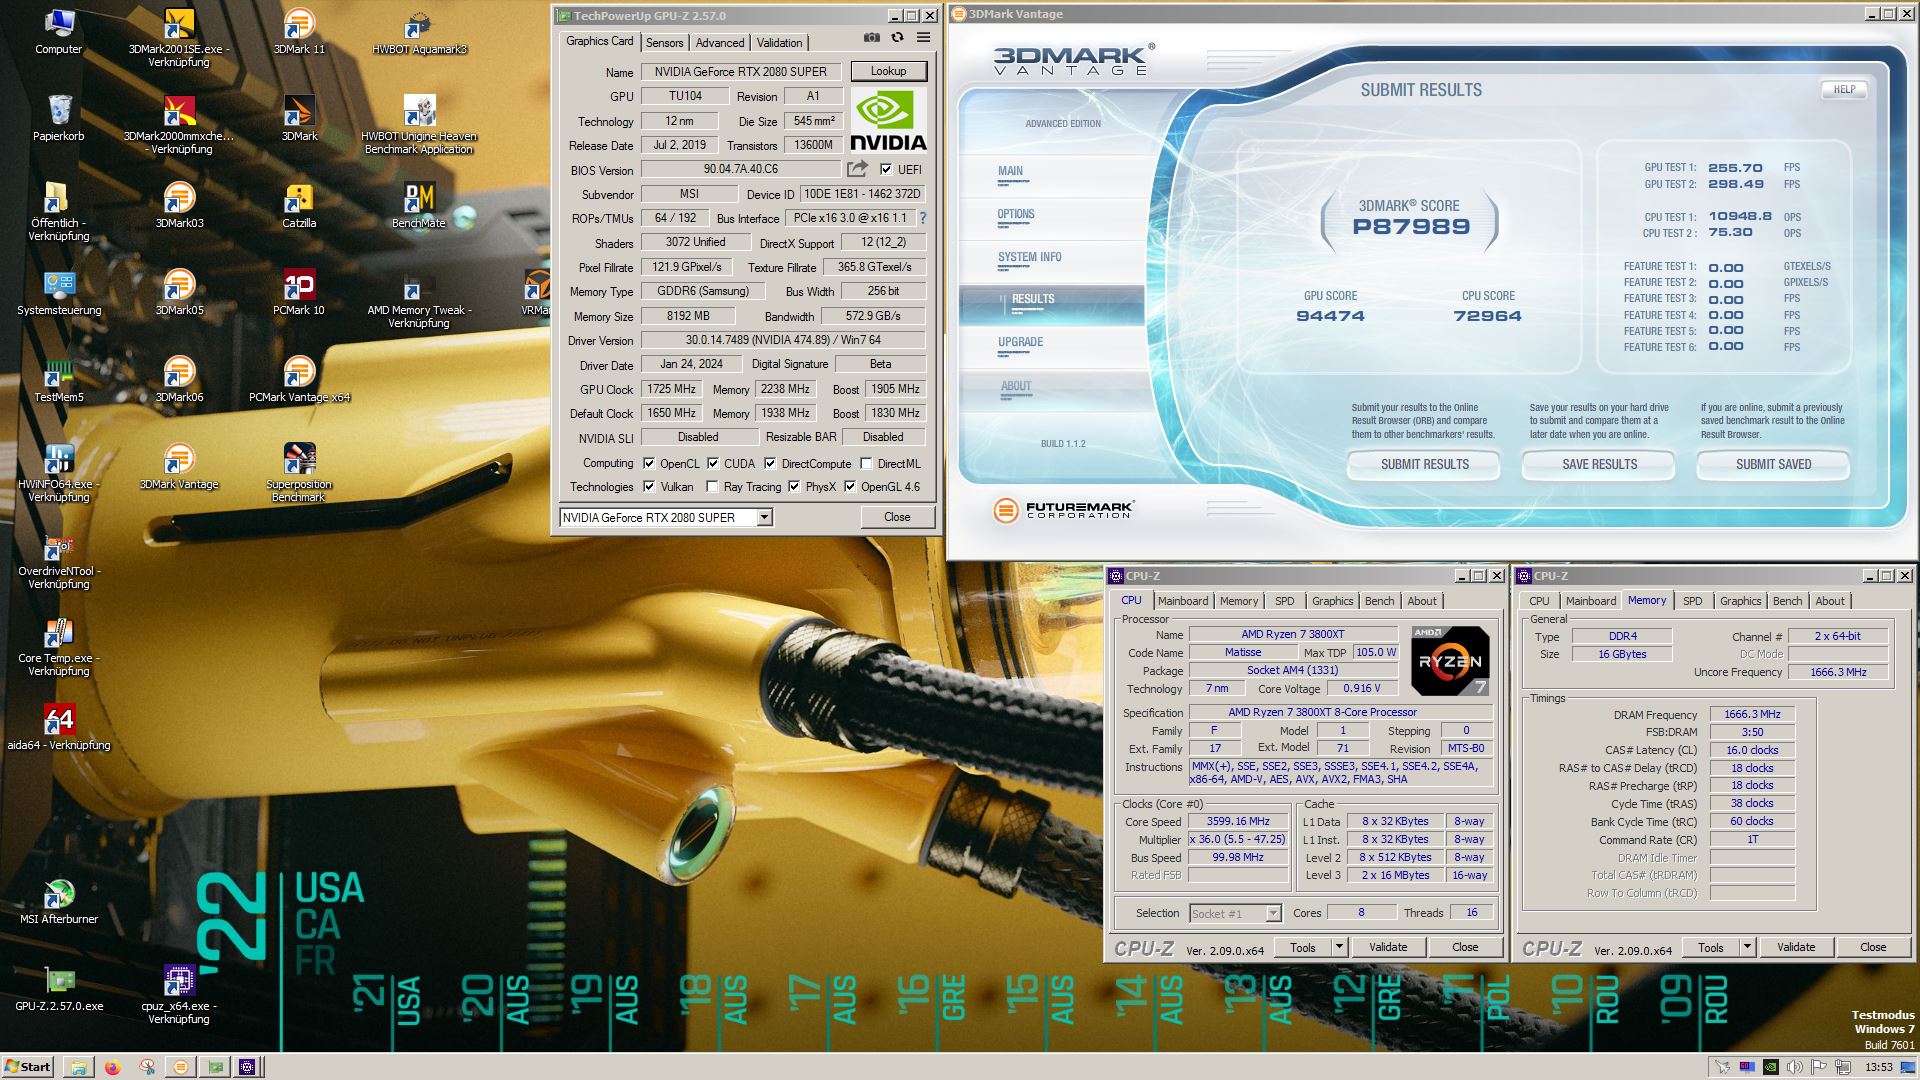Image resolution: width=1920 pixels, height=1080 pixels.
Task: Open Firefox from the taskbar
Action: 112,1067
